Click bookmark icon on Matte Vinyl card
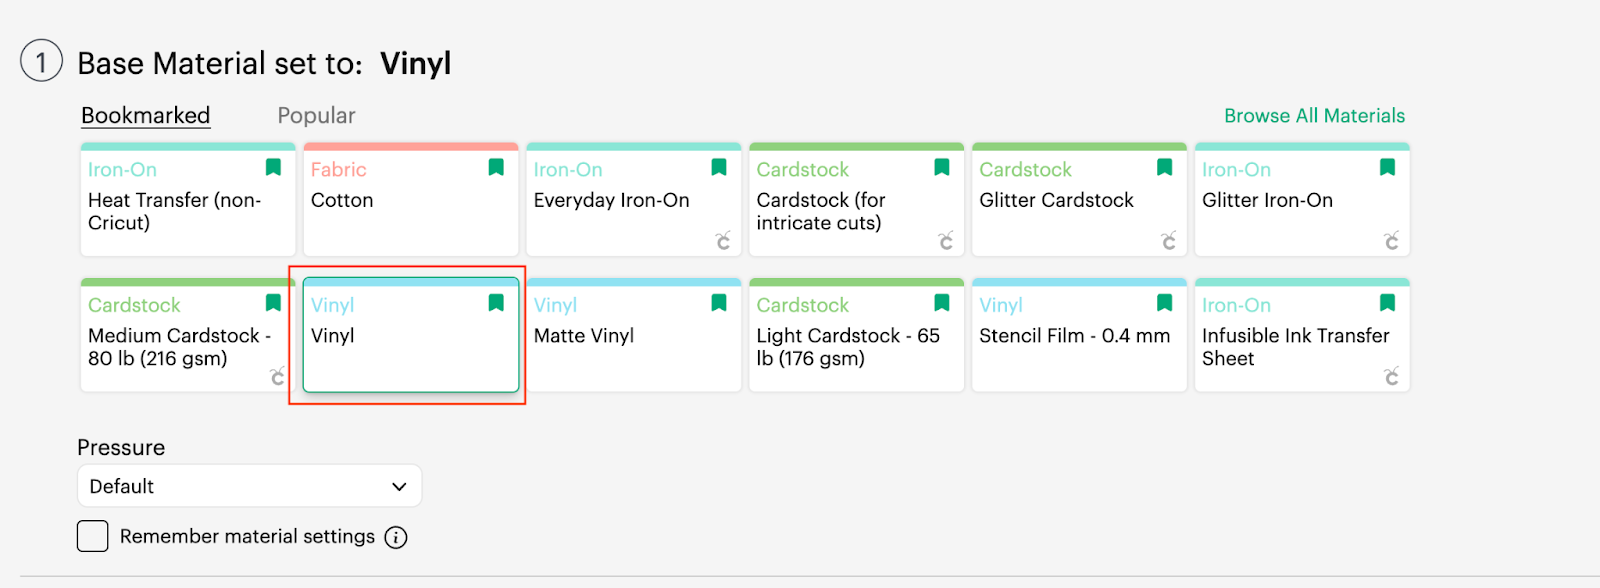Screen dimensions: 1600x588 coord(719,303)
